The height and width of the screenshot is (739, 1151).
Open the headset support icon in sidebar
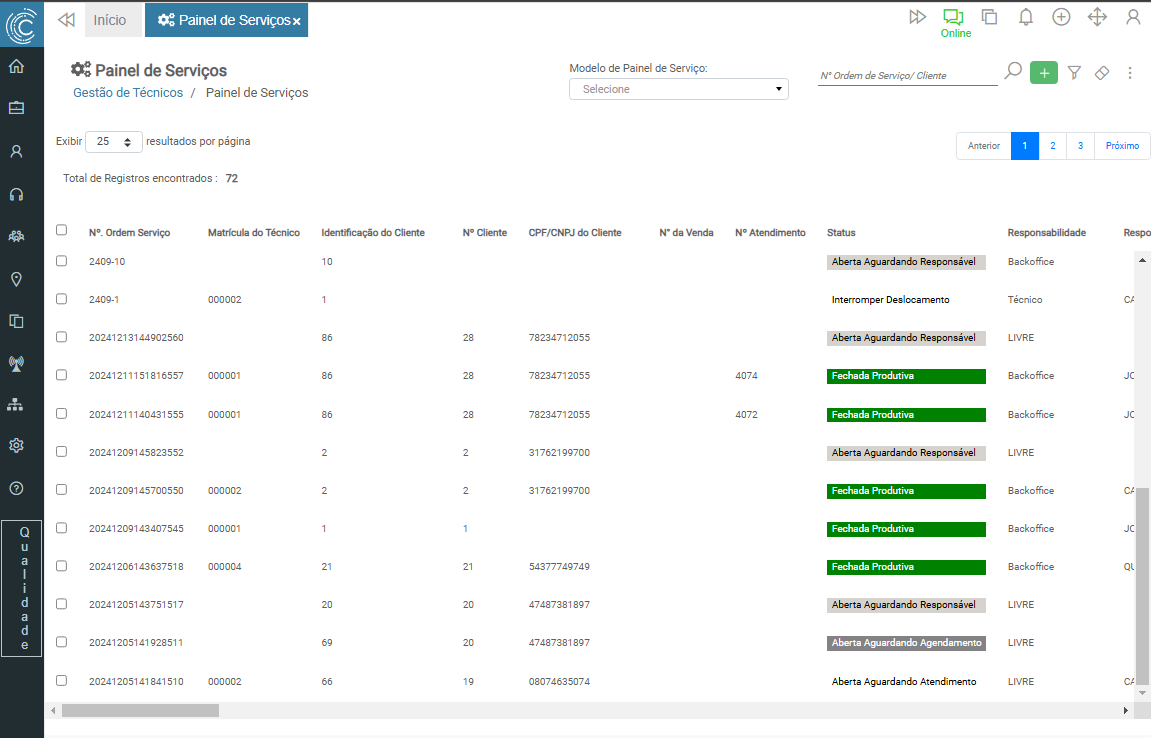[16, 194]
